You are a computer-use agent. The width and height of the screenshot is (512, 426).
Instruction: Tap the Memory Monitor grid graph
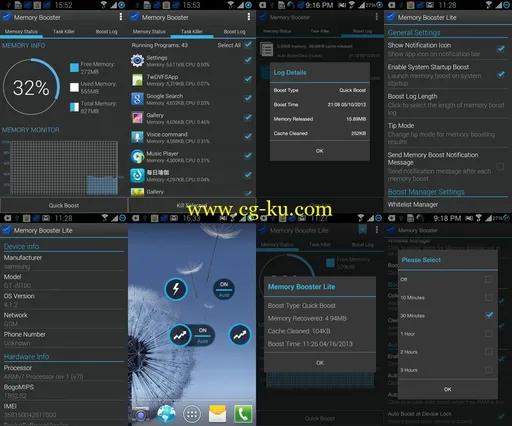[64, 168]
